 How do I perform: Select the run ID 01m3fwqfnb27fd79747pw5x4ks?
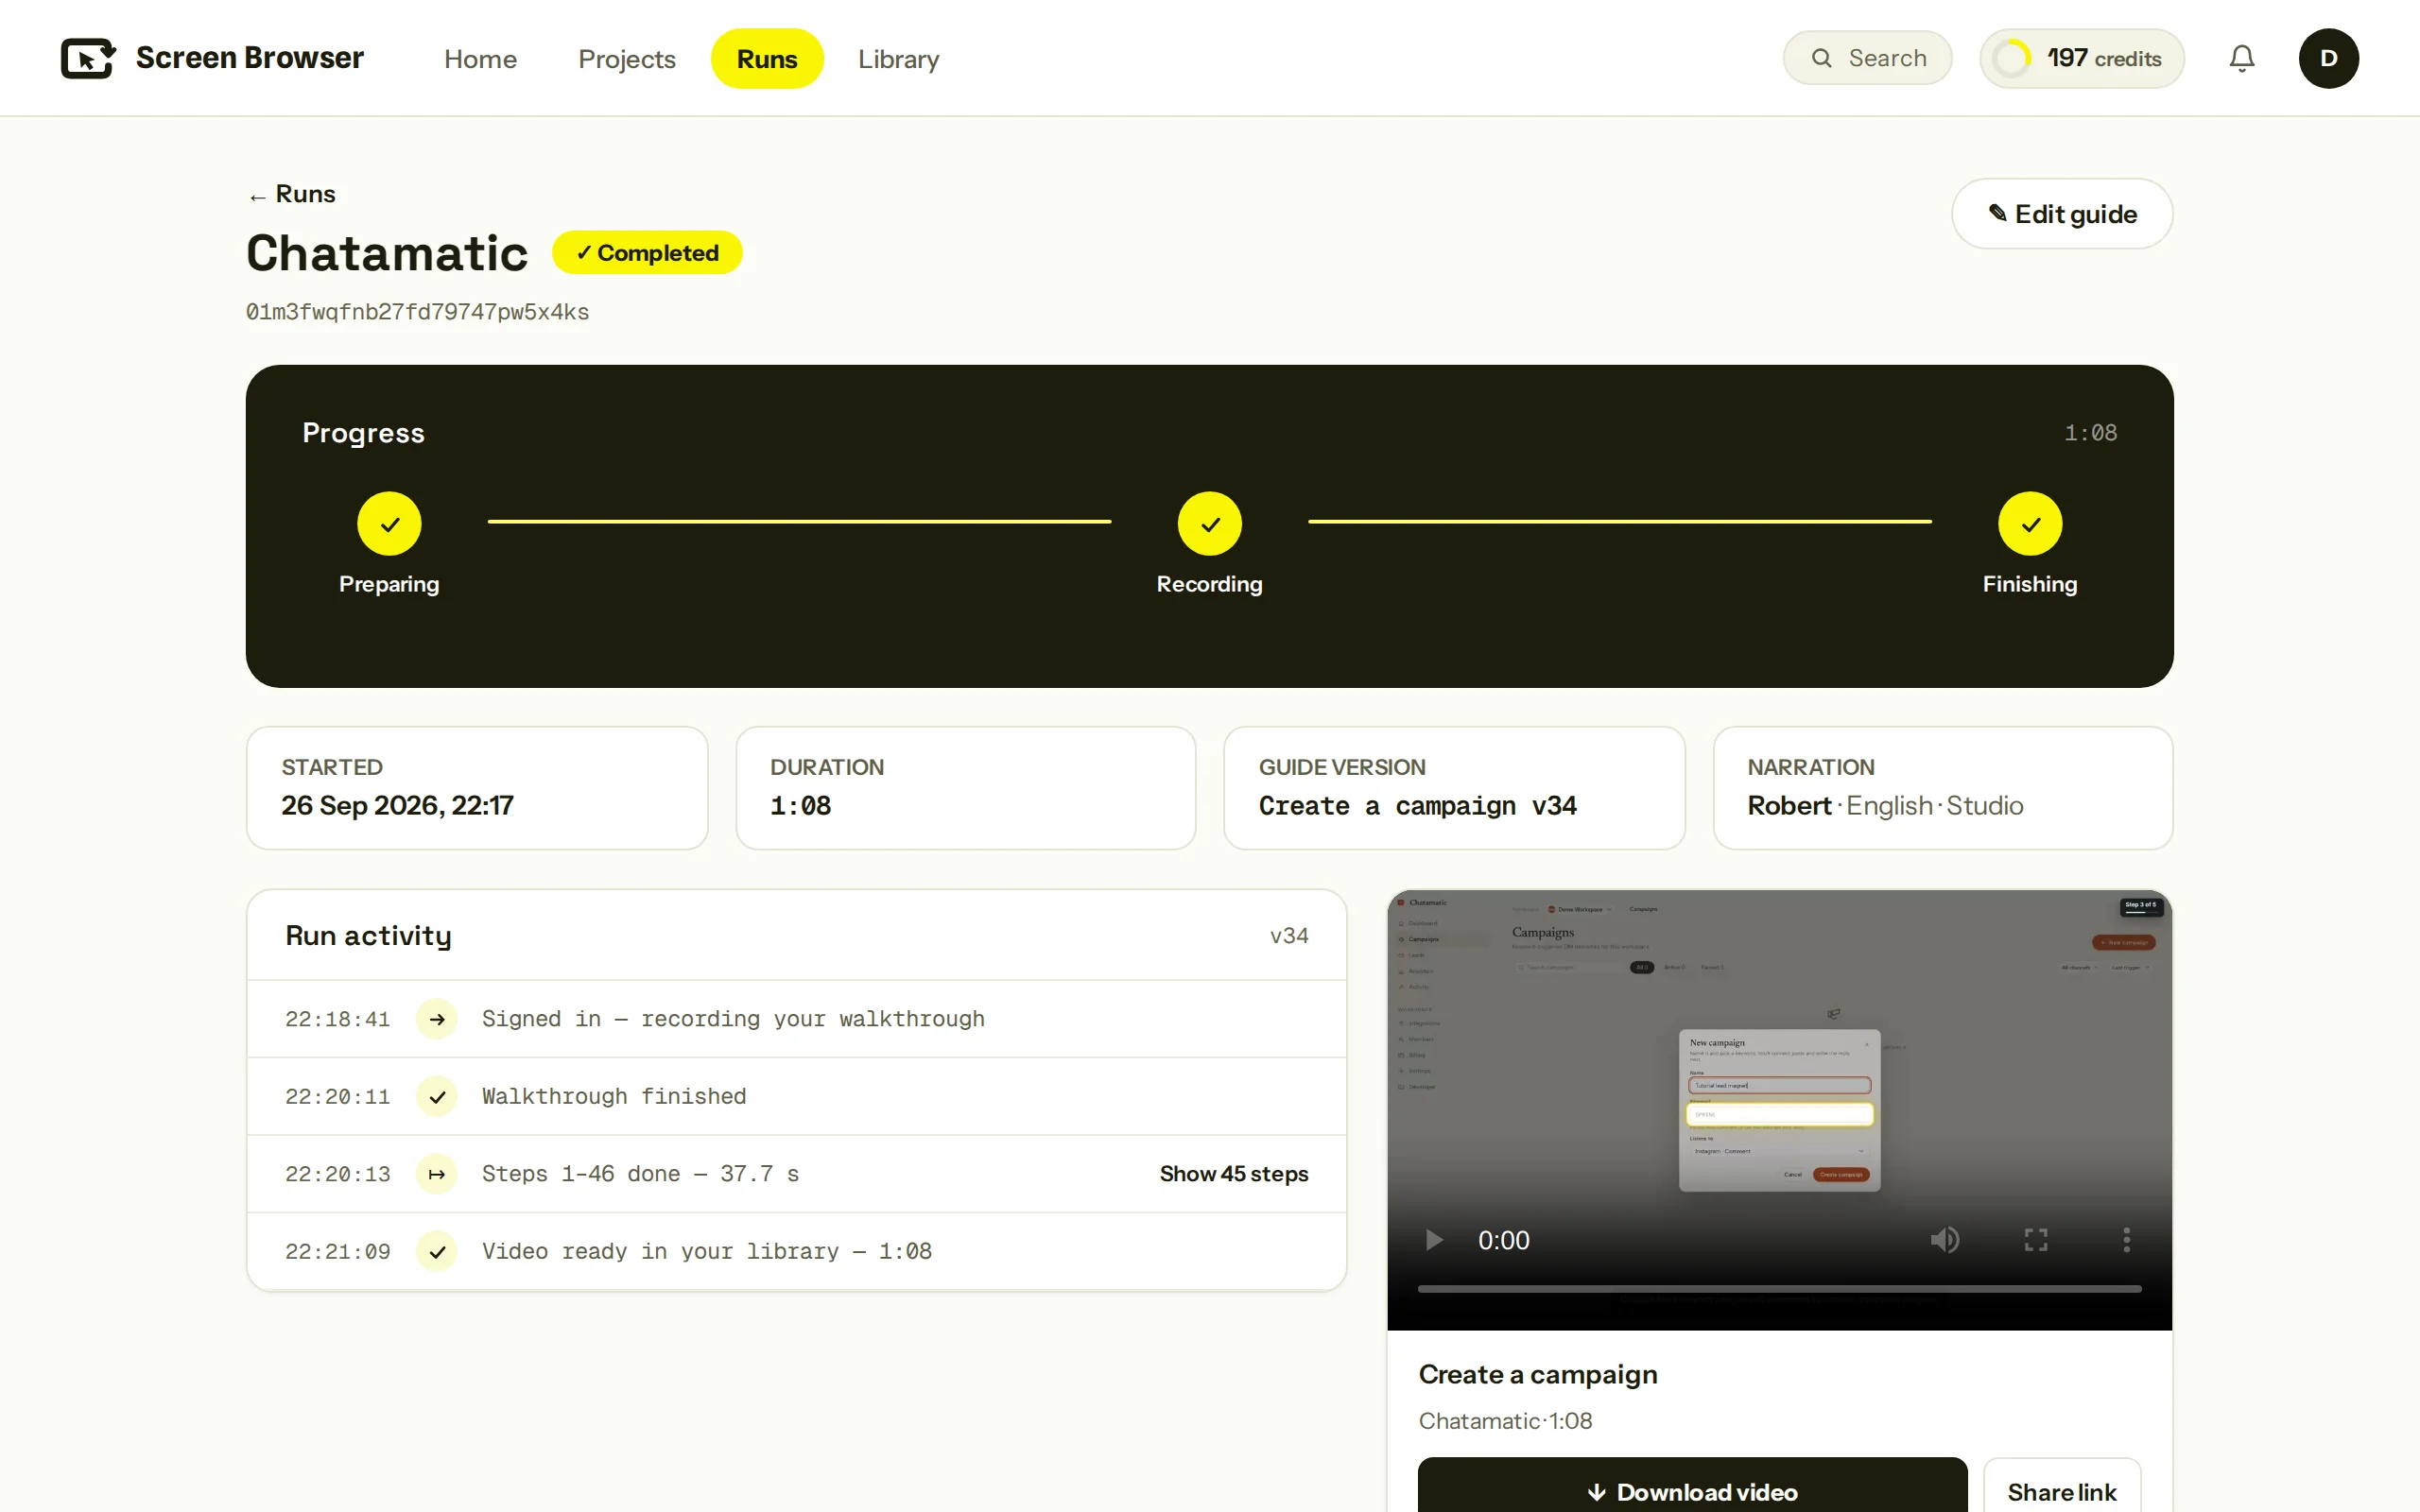pyautogui.click(x=417, y=312)
